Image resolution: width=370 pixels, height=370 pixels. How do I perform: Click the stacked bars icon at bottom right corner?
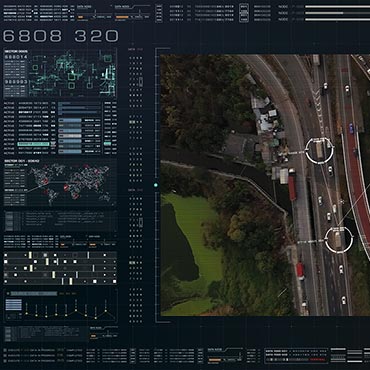point(354,356)
